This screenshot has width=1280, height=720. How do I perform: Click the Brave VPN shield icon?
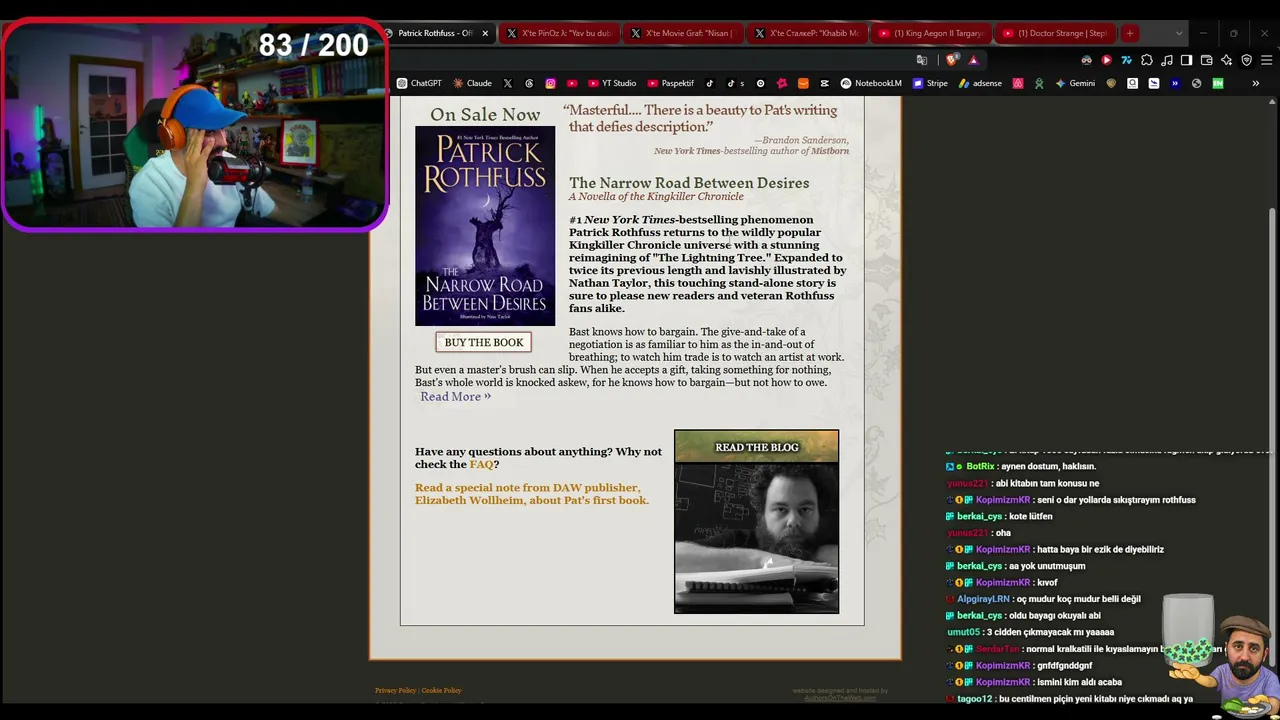(x=1246, y=60)
